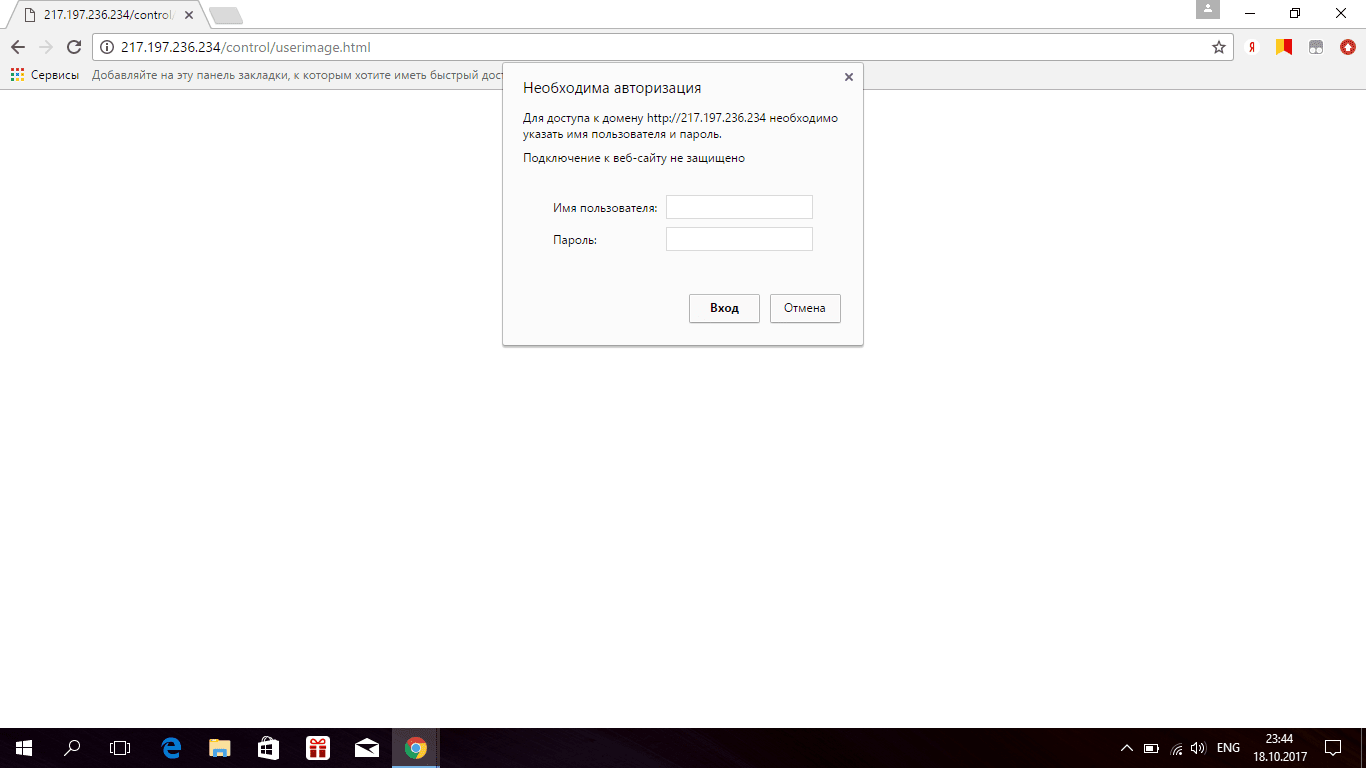This screenshot has height=768, width=1366.
Task: Dismiss the authorization dialog with the X
Action: 848,77
